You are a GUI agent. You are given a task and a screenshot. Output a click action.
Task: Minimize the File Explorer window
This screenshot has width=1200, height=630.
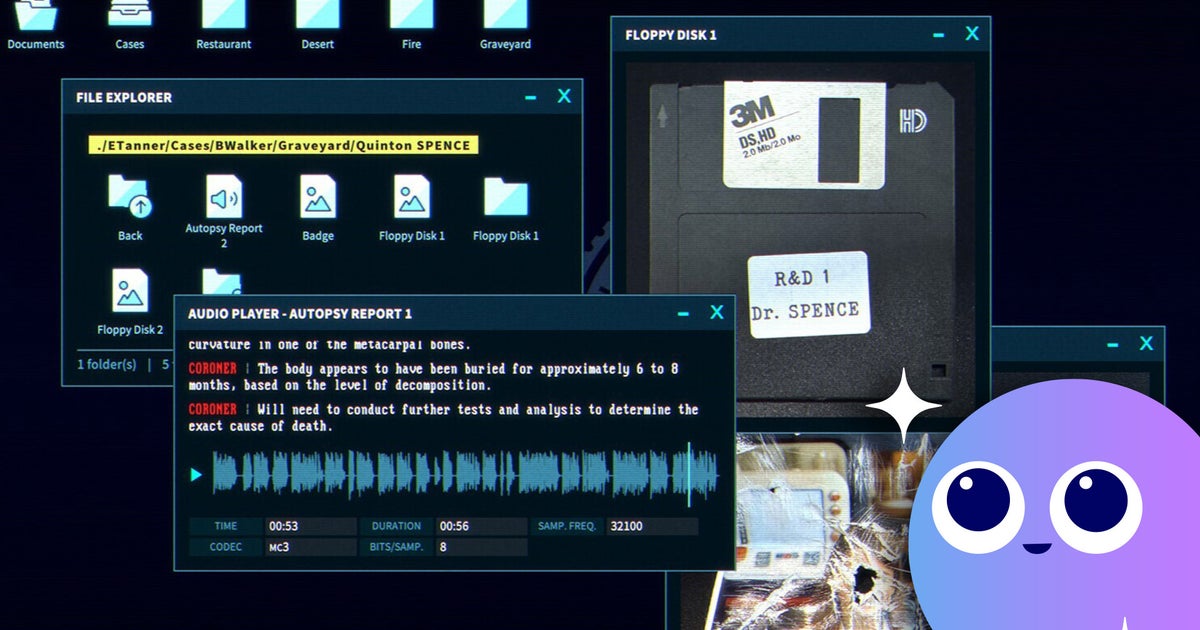pos(530,97)
